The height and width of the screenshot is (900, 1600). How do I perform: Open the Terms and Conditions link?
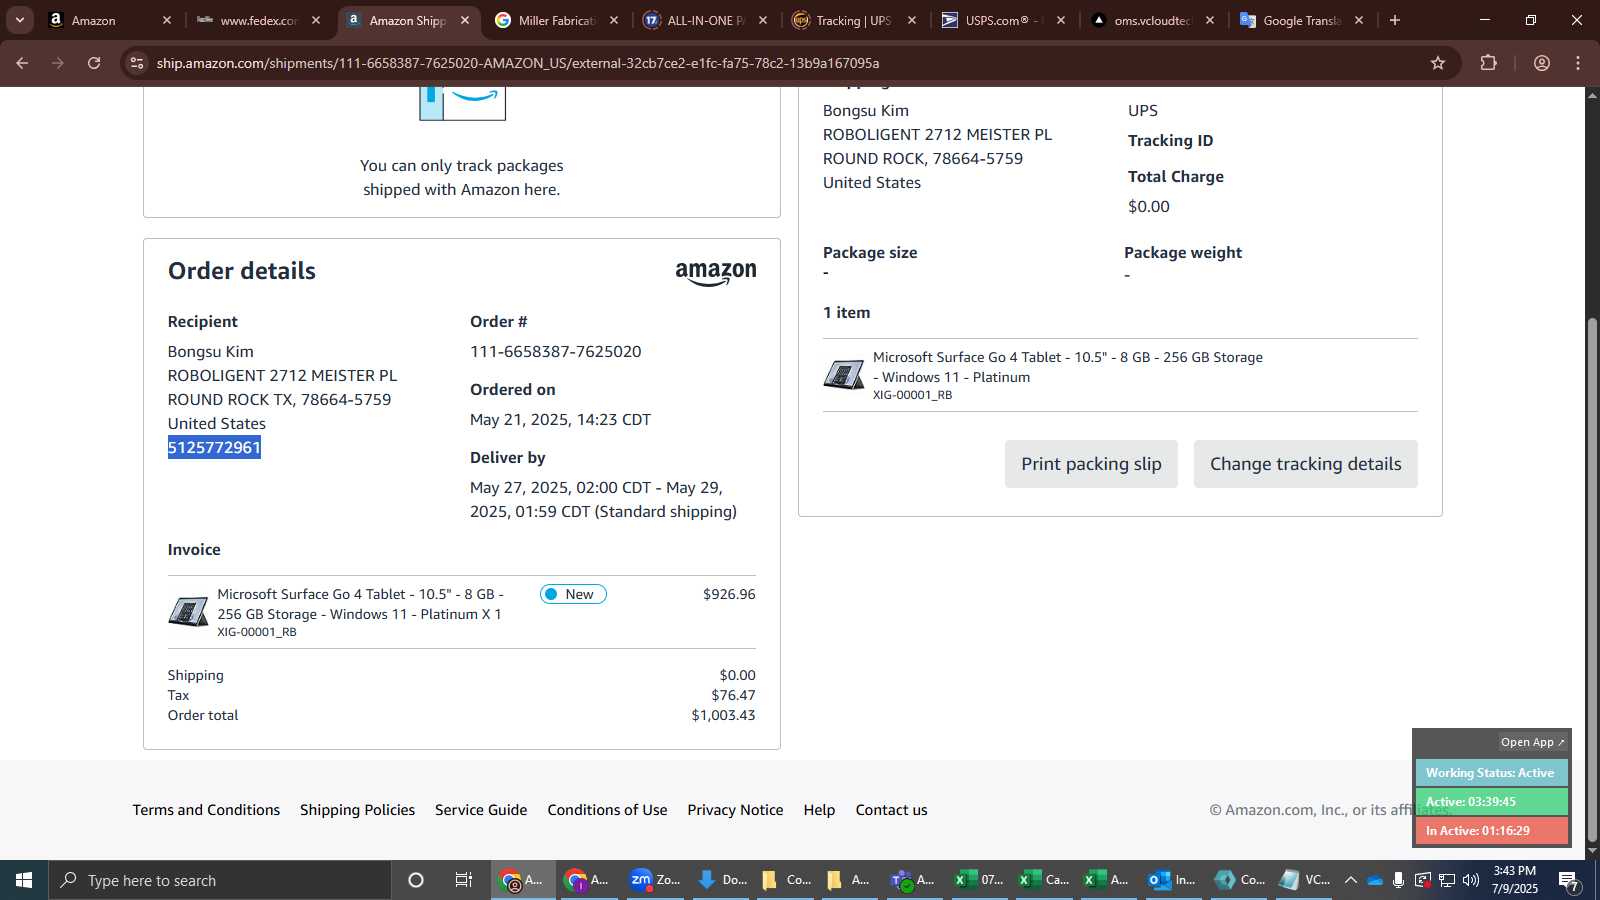click(x=206, y=810)
